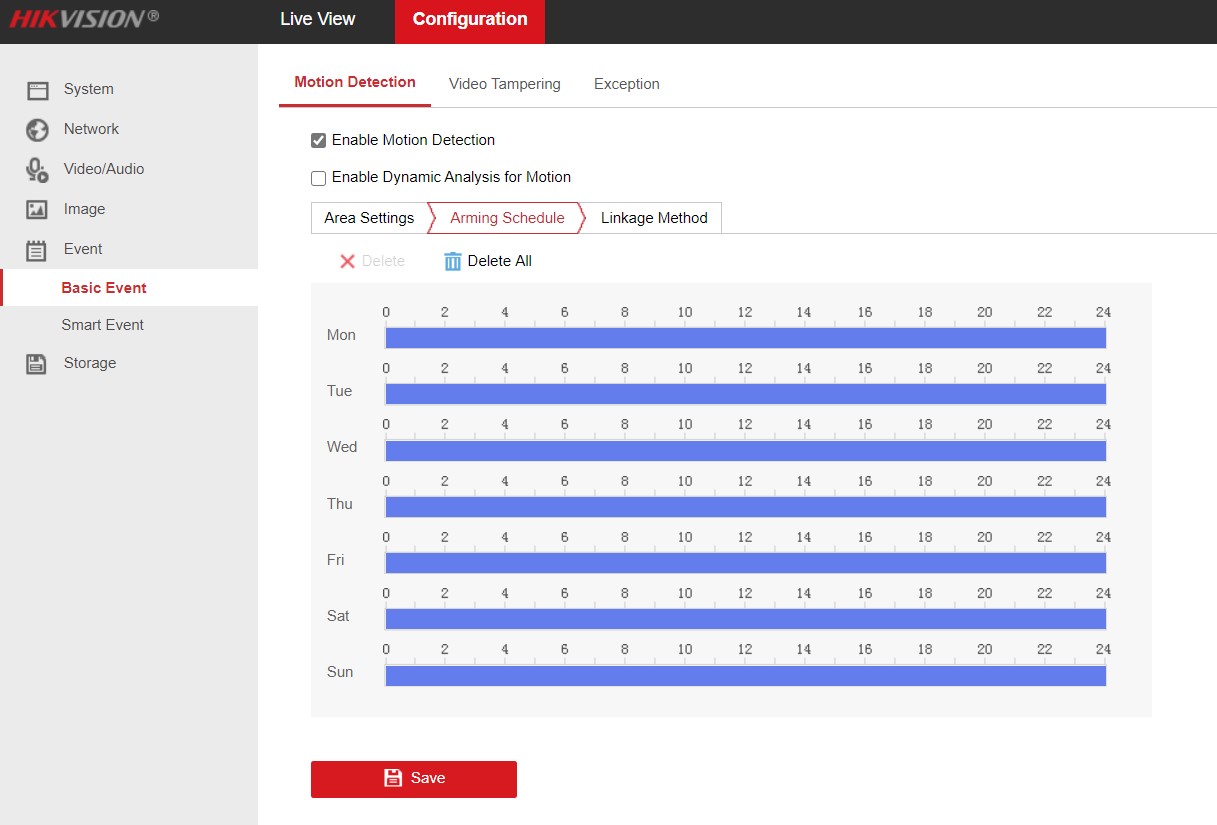Click the Video/Audio microphone icon
The image size is (1217, 825).
[x=37, y=170]
